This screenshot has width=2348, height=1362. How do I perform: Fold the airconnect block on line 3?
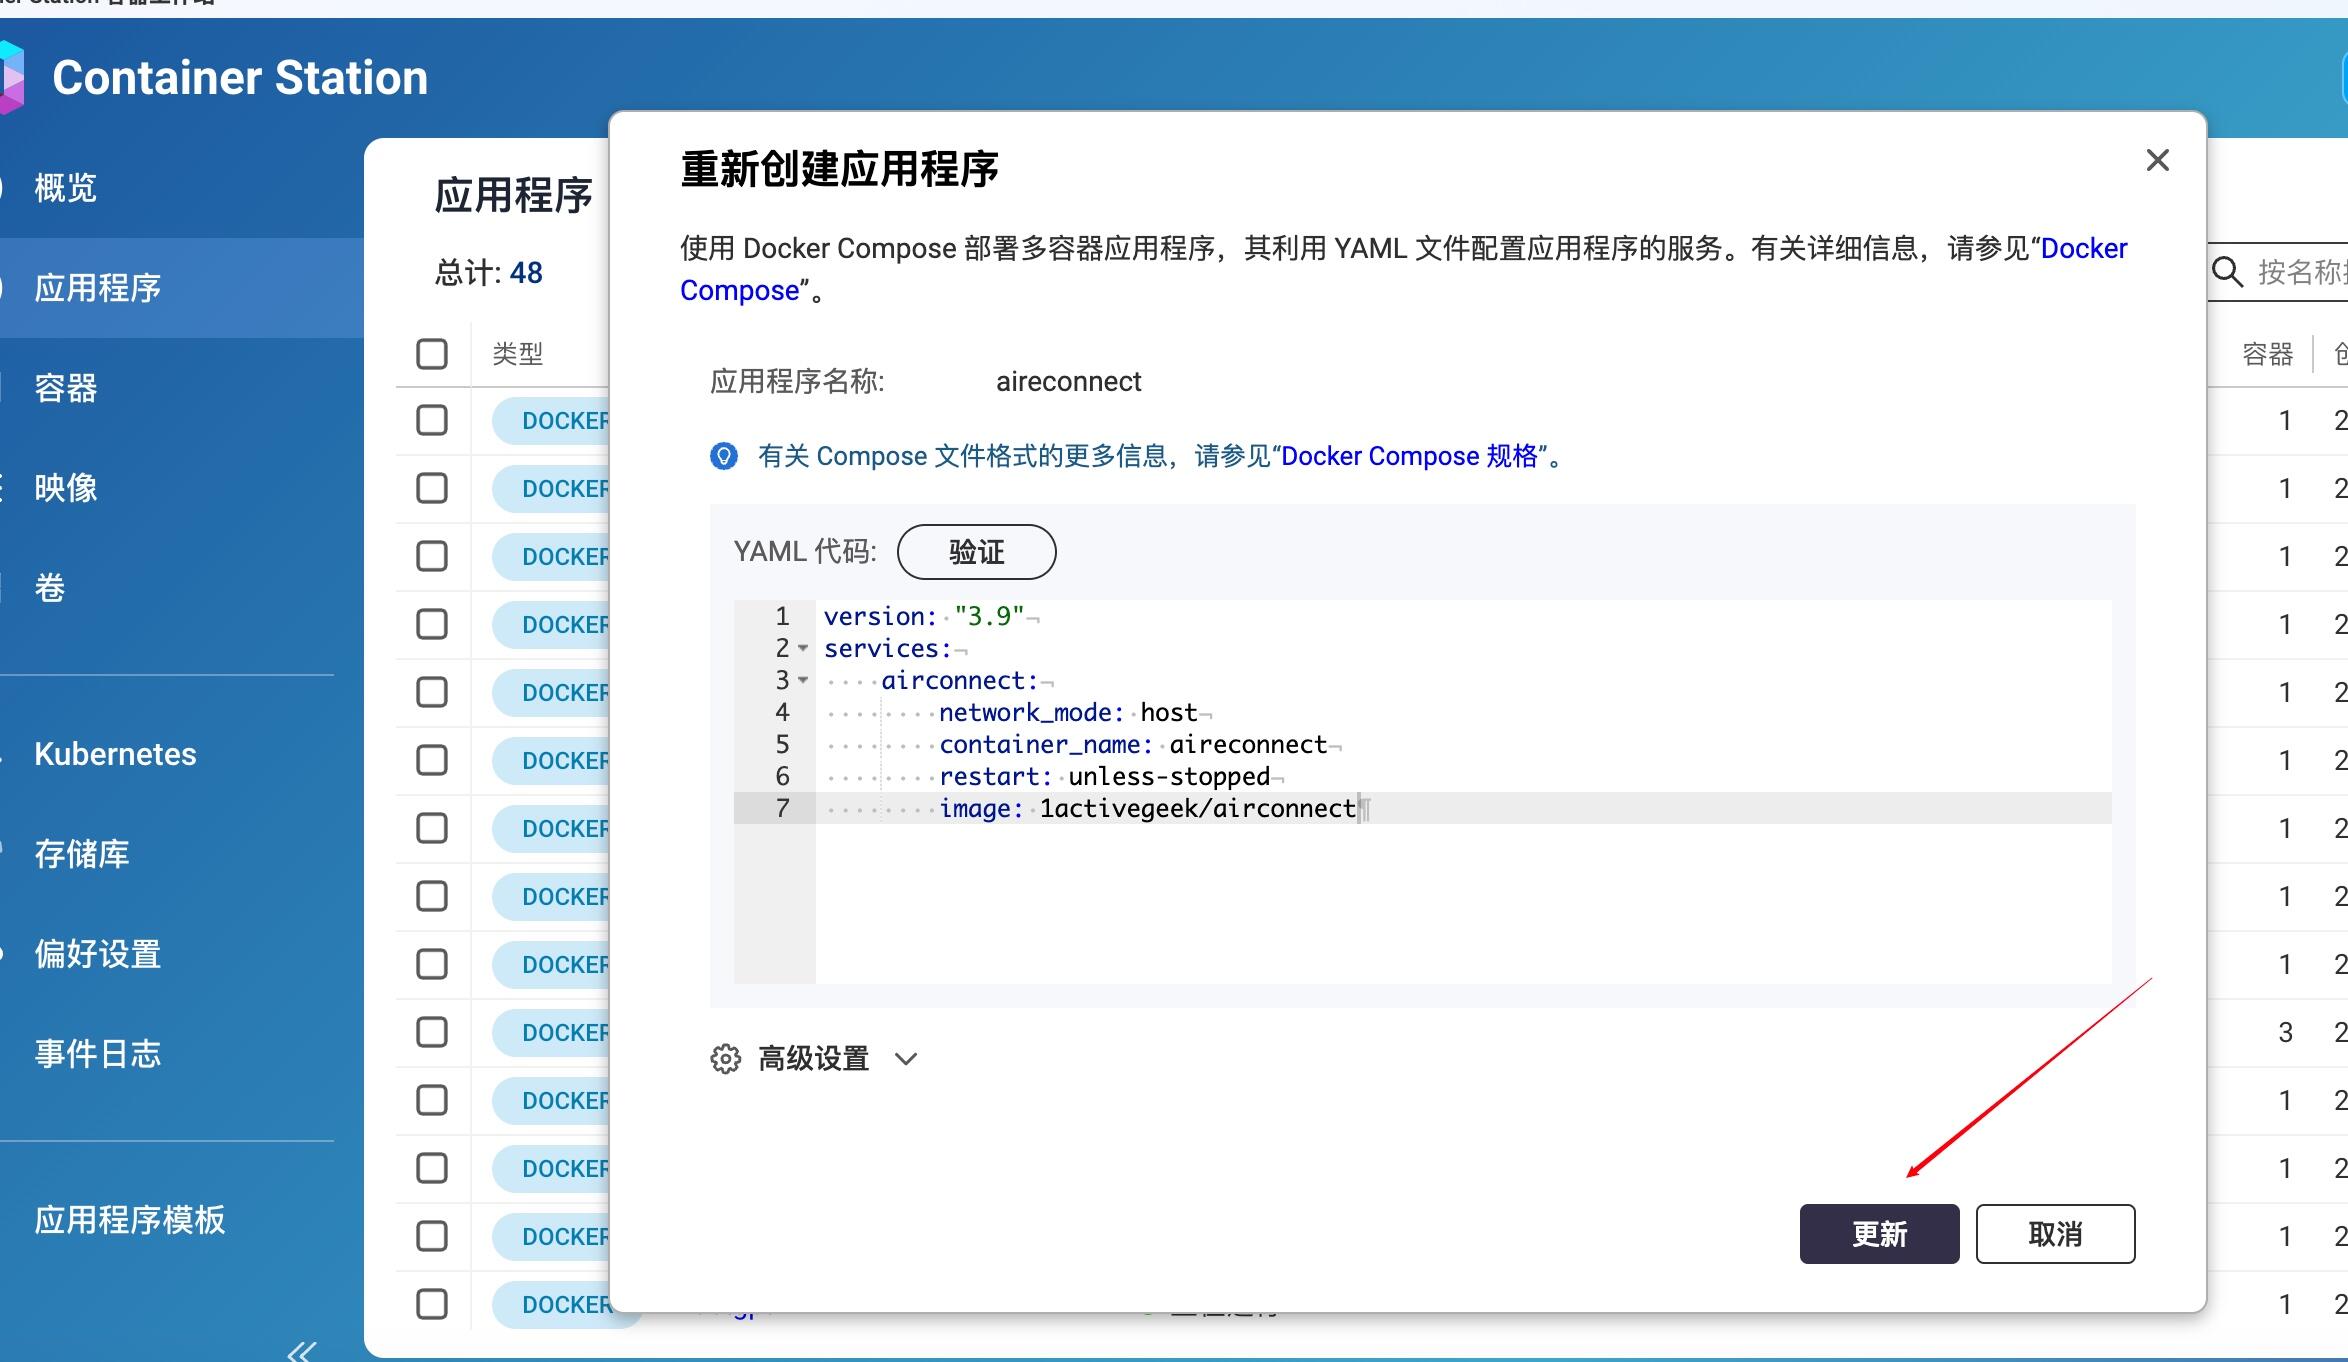[x=803, y=680]
